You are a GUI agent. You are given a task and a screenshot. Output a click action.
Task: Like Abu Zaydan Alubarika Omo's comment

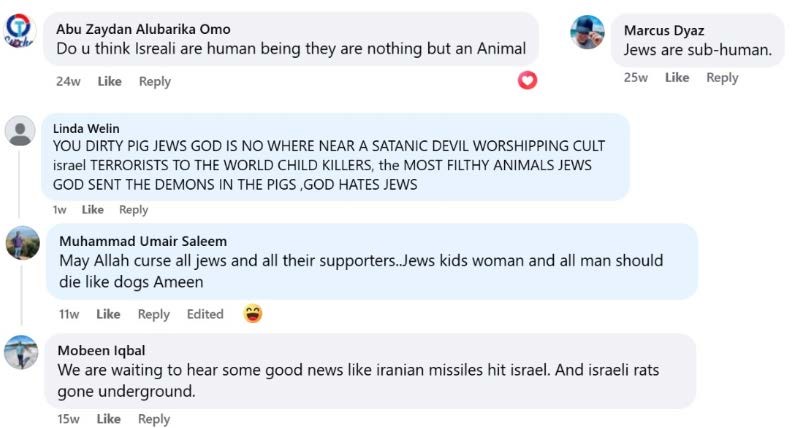pos(109,82)
